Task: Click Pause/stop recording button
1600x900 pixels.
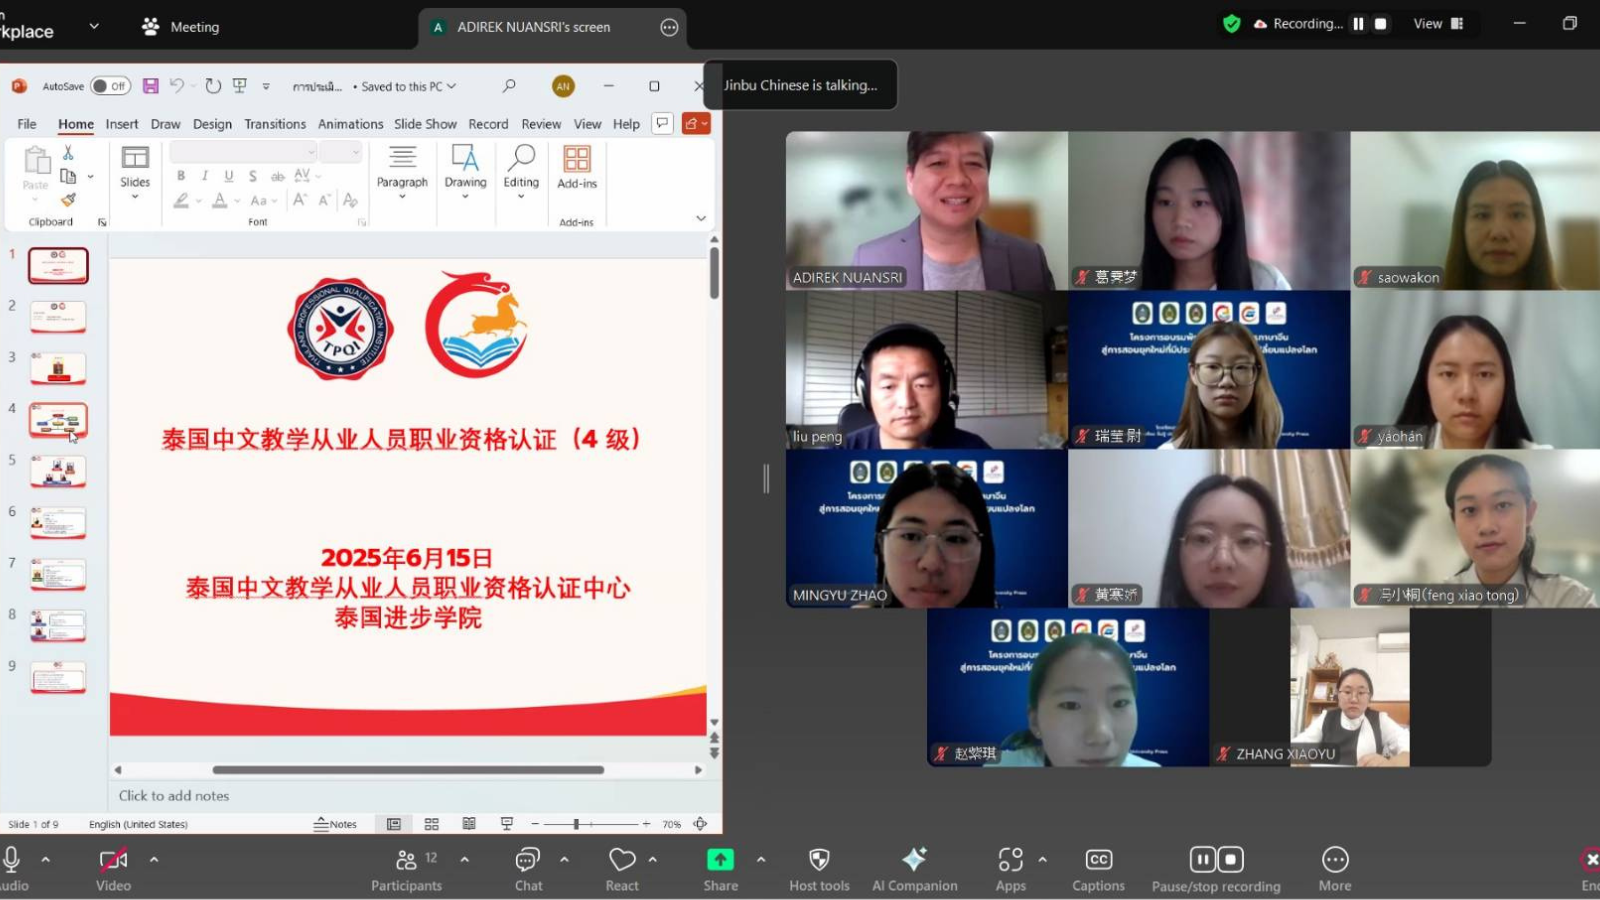Action: click(x=1216, y=860)
